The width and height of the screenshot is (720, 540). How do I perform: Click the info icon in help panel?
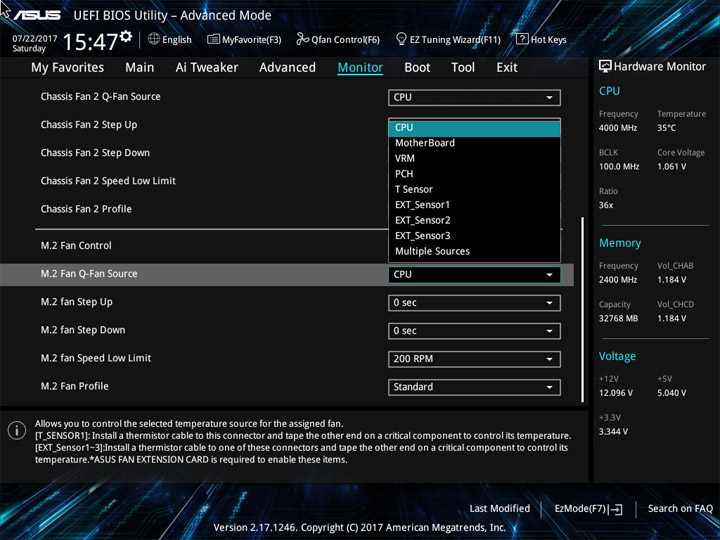[x=17, y=431]
